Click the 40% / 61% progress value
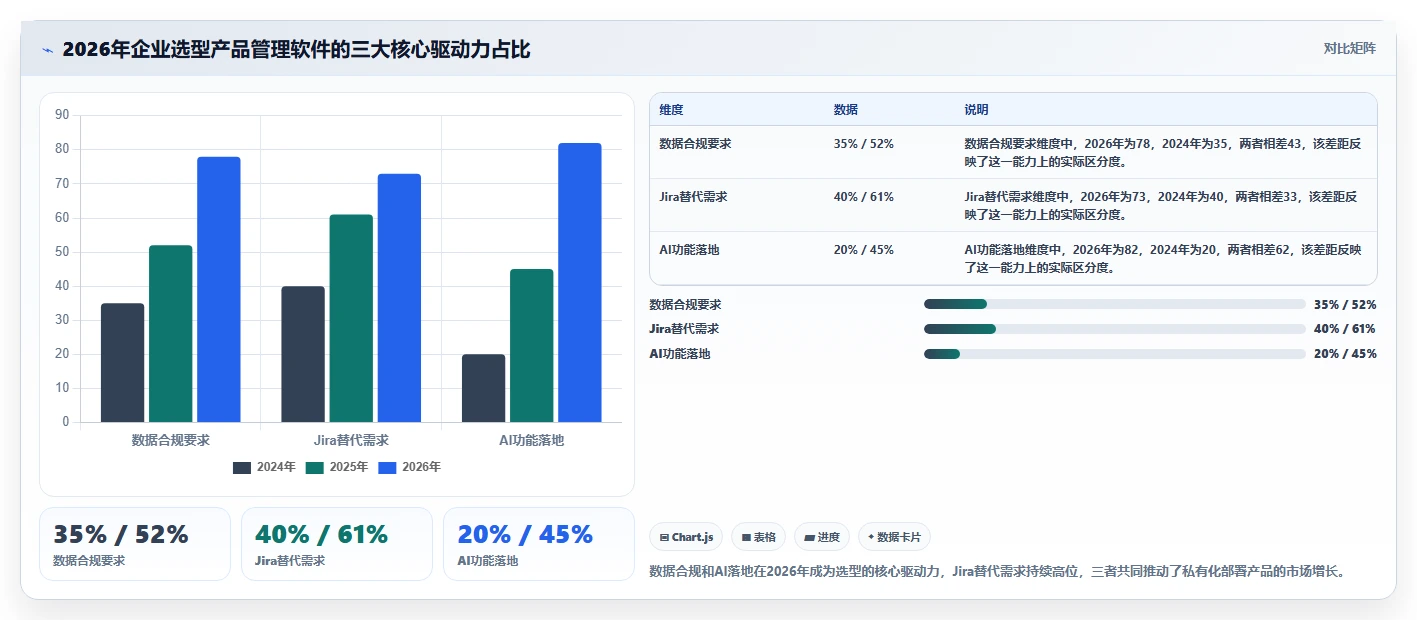 [1345, 329]
